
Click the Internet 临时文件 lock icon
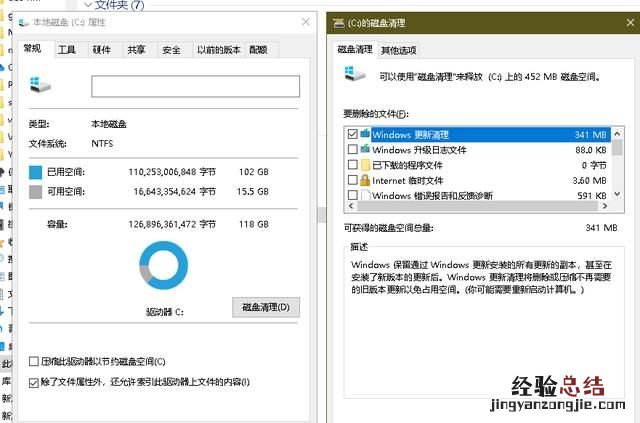(x=365, y=180)
